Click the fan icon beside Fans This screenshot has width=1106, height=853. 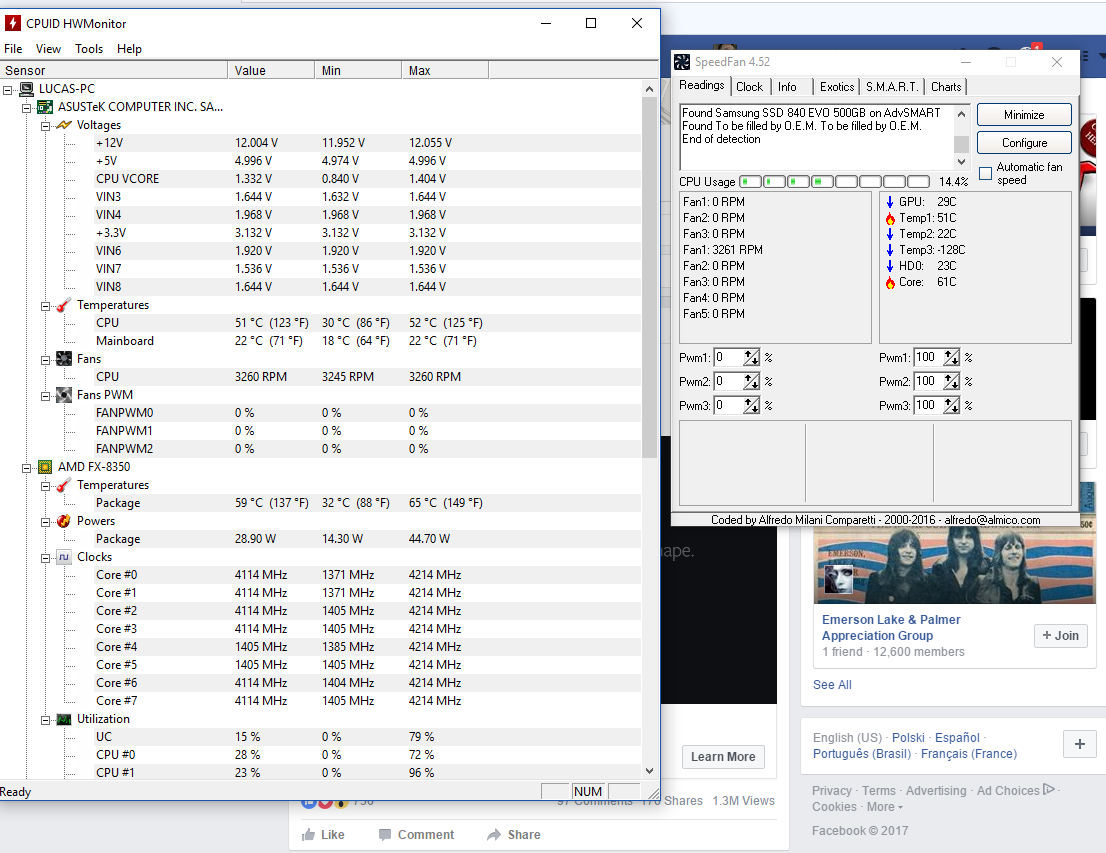[64, 358]
